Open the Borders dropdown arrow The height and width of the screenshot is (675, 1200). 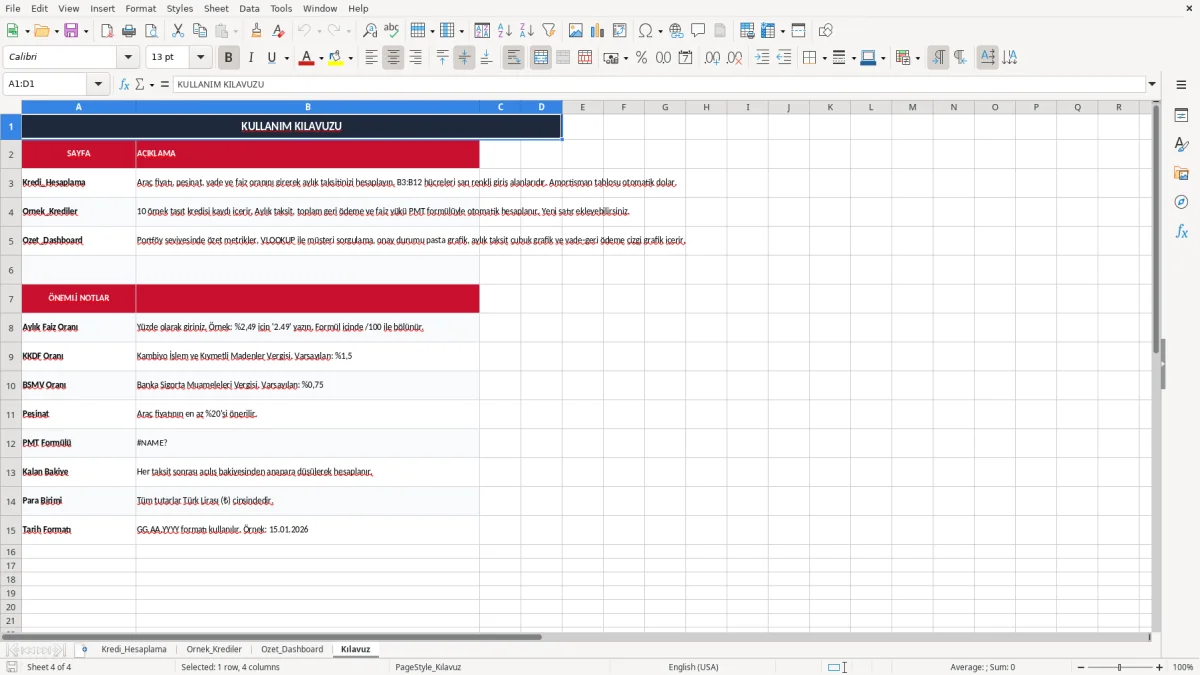click(x=823, y=58)
